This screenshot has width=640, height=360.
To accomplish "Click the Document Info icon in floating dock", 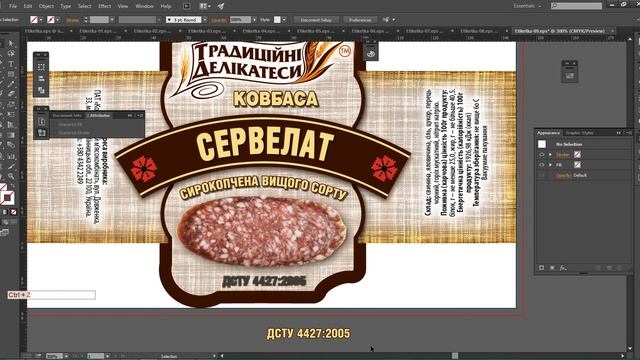I will (x=41, y=121).
